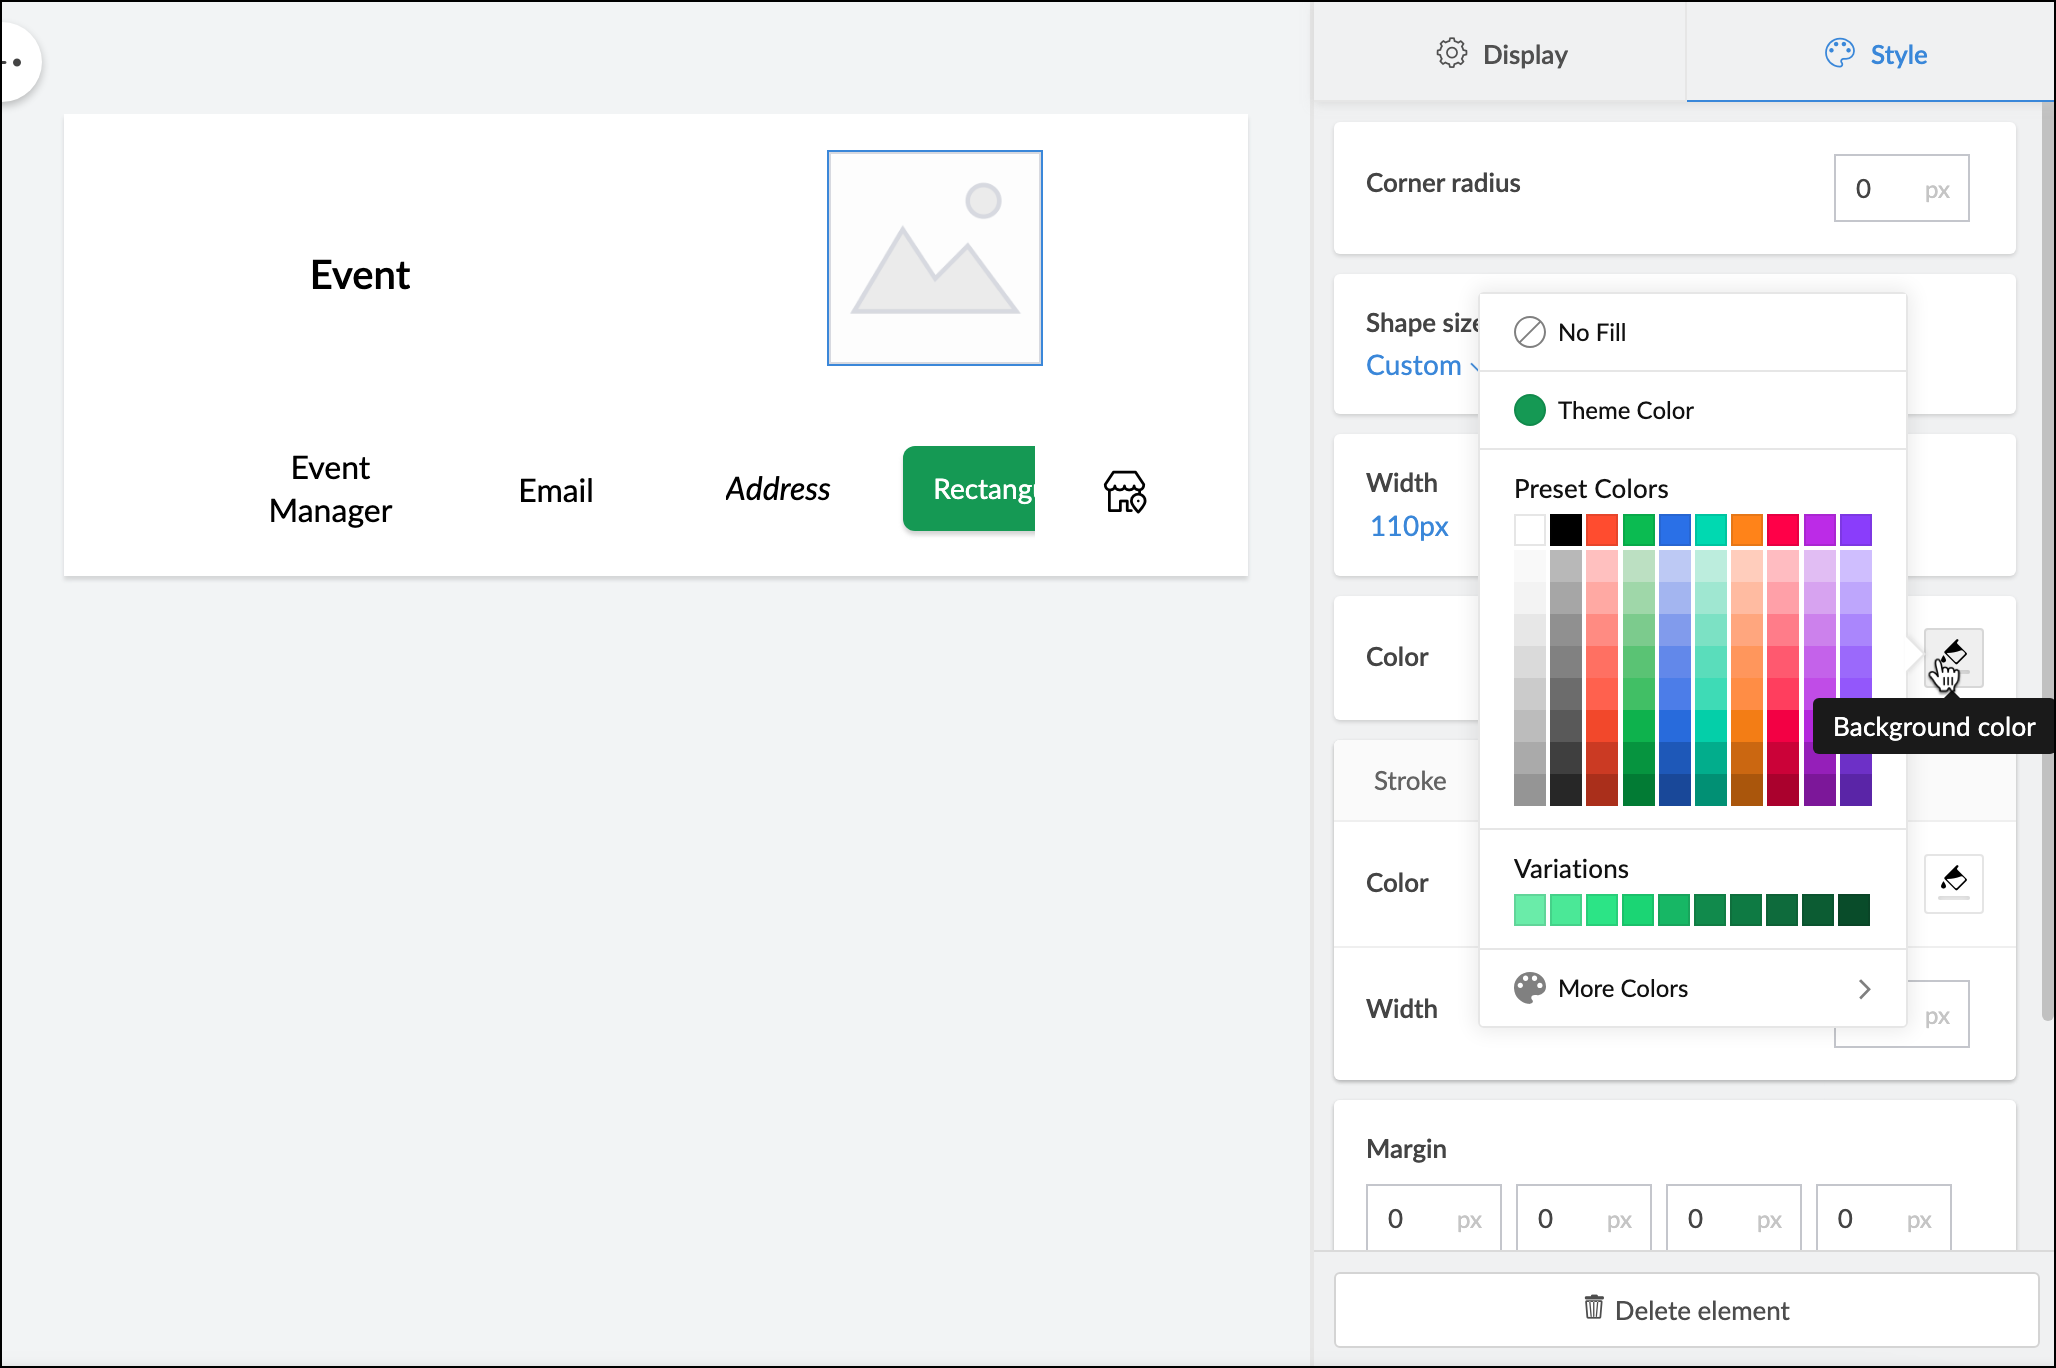
Task: Click the background color paint bucket icon
Action: [x=1953, y=656]
